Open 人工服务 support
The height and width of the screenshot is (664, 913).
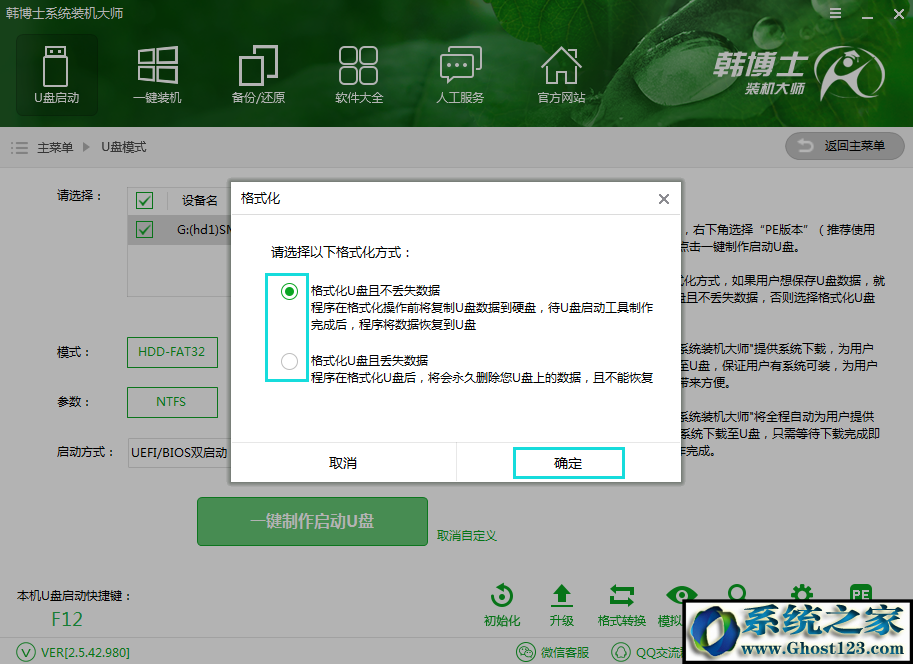pyautogui.click(x=460, y=75)
